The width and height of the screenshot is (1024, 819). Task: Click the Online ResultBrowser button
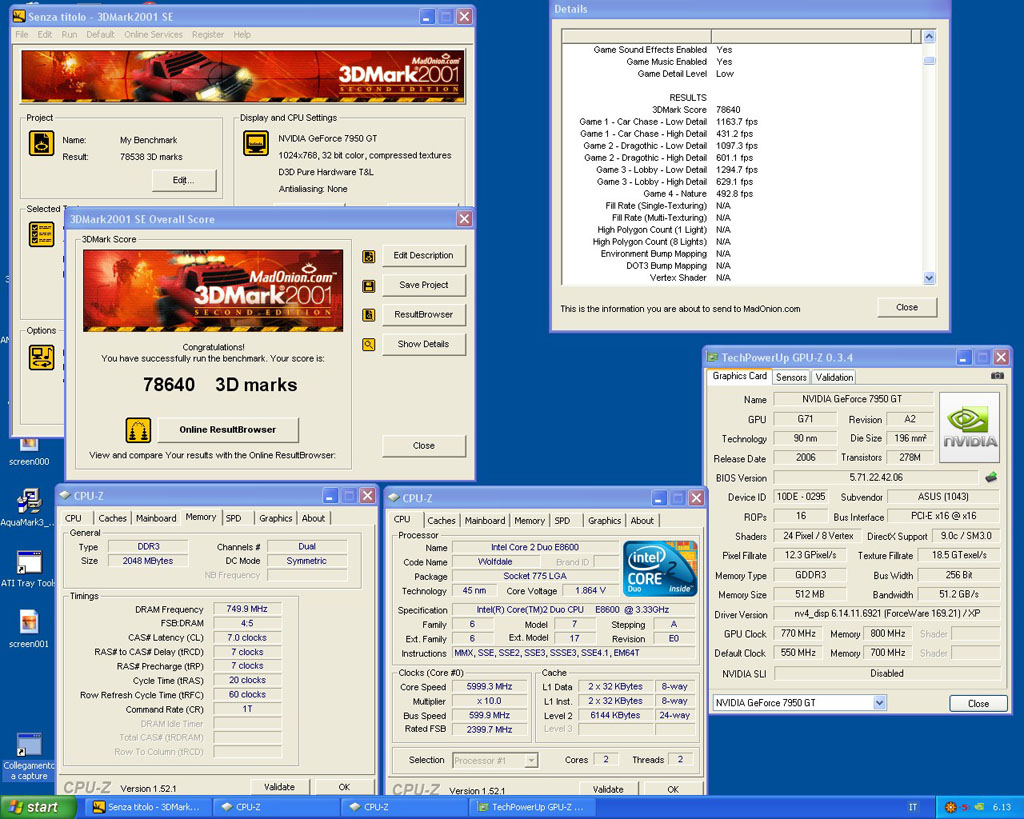[228, 430]
